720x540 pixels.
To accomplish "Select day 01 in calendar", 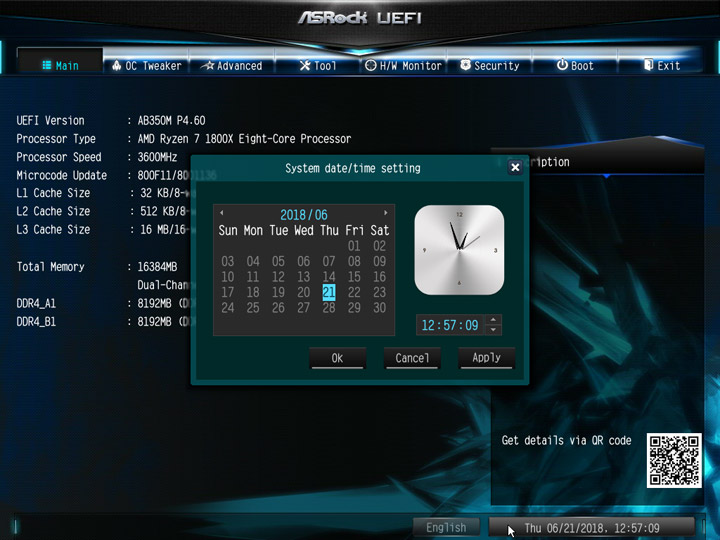I will point(354,246).
